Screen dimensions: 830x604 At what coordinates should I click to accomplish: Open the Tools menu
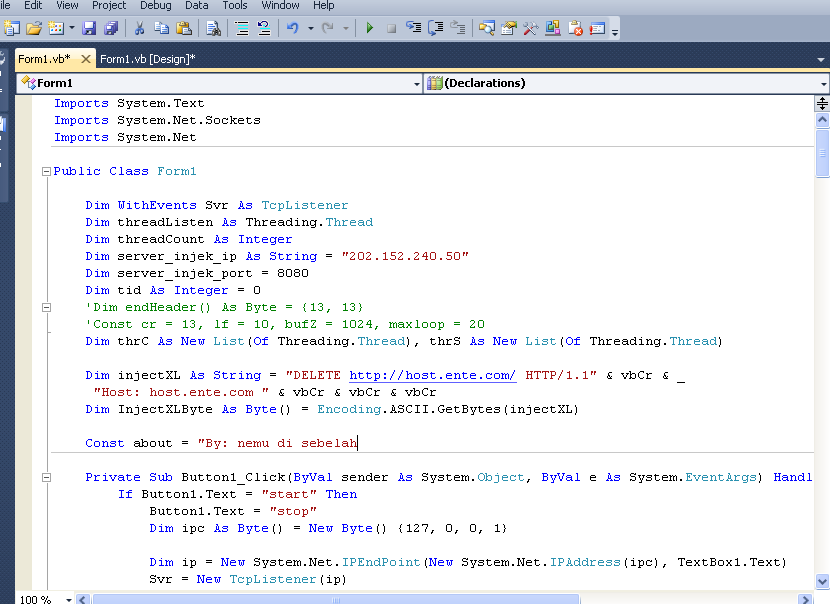click(234, 5)
